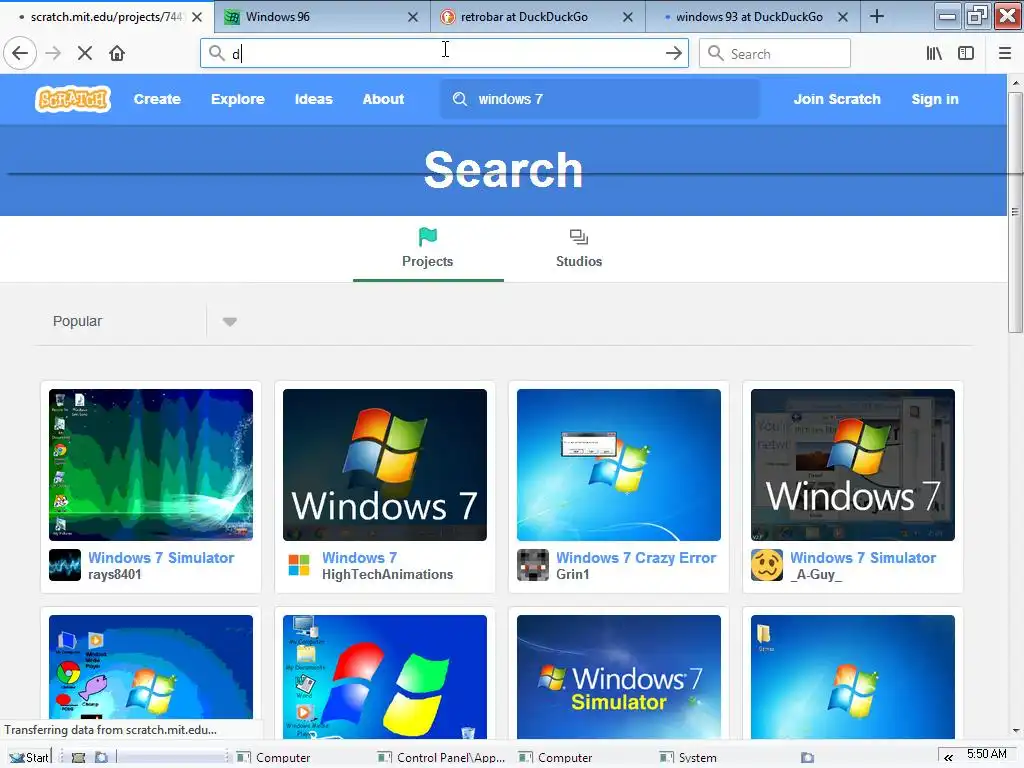This screenshot has width=1024, height=768.
Task: Click the camera icon near the system tray
Action: point(808,758)
